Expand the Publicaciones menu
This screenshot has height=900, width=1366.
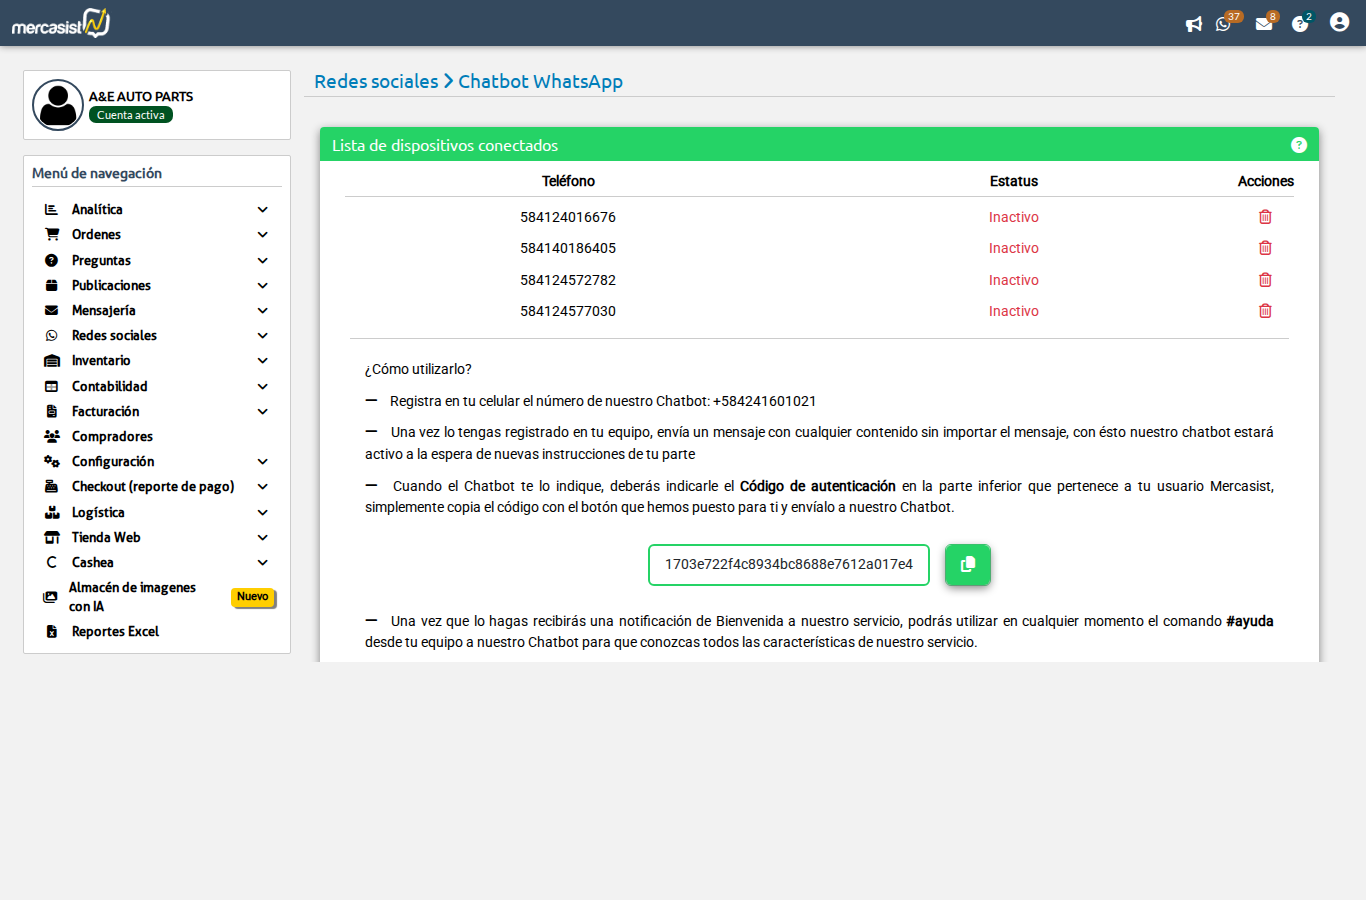(x=262, y=285)
